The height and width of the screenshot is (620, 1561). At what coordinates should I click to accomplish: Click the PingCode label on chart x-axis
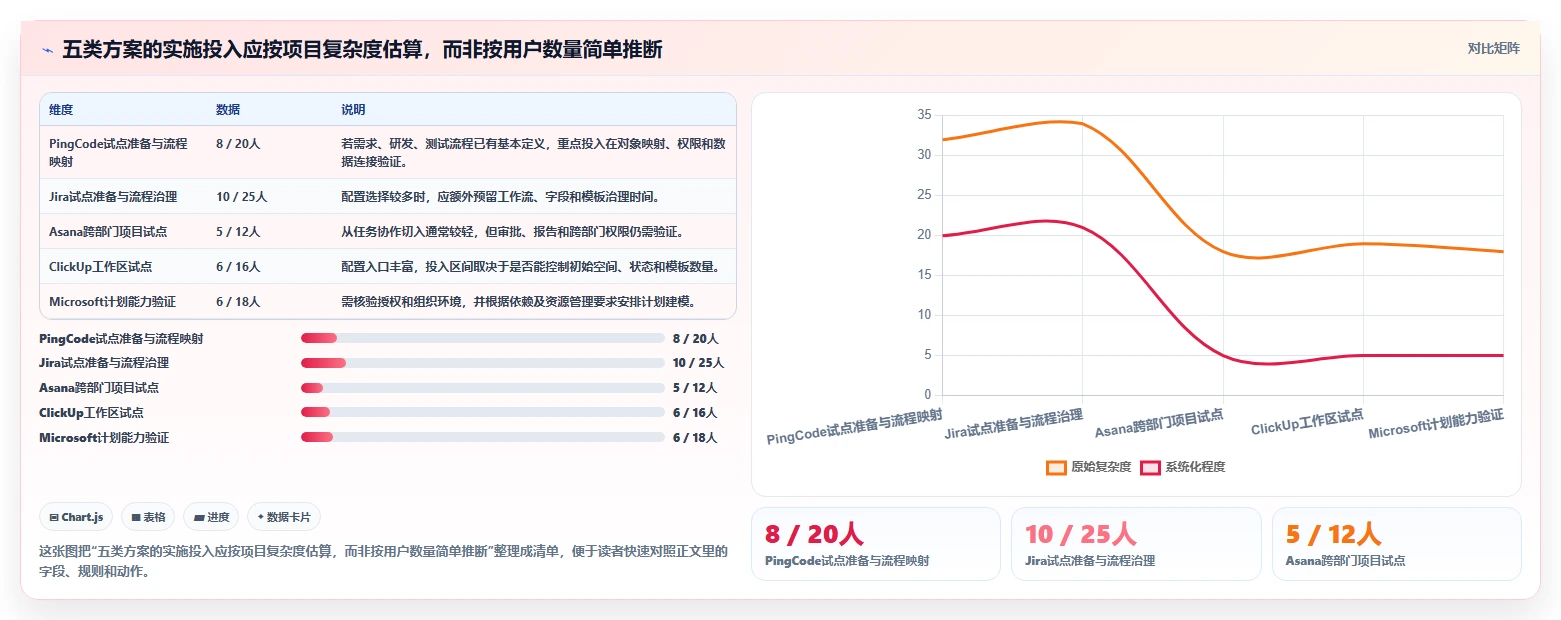tap(854, 427)
